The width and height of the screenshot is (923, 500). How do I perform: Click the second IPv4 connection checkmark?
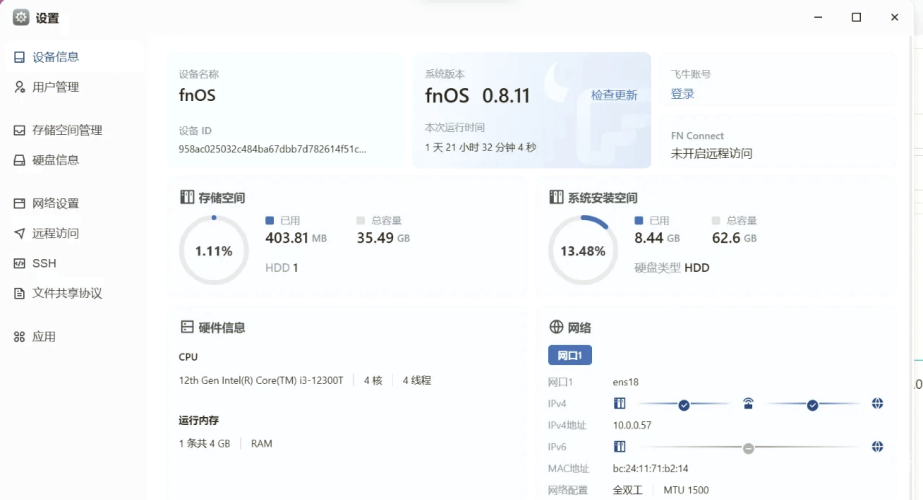812,405
